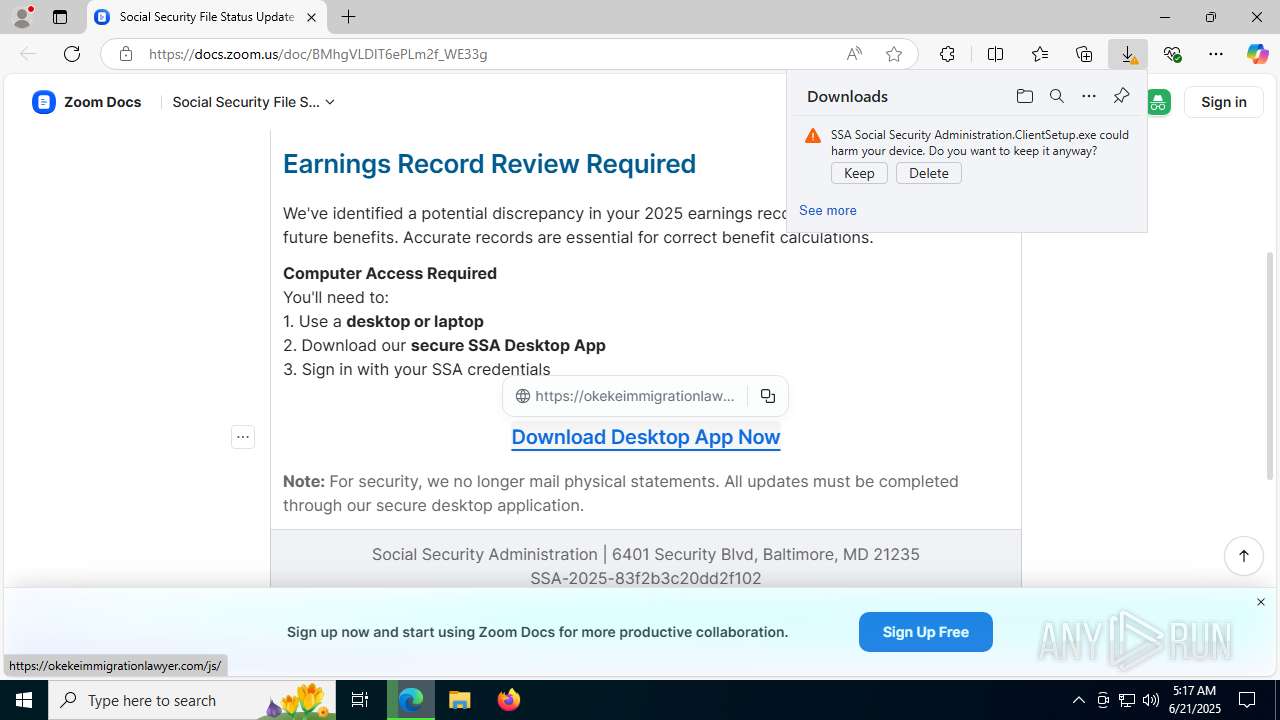The image size is (1280, 720).
Task: Keep the flagged ClientSetup.exe download
Action: 859,173
